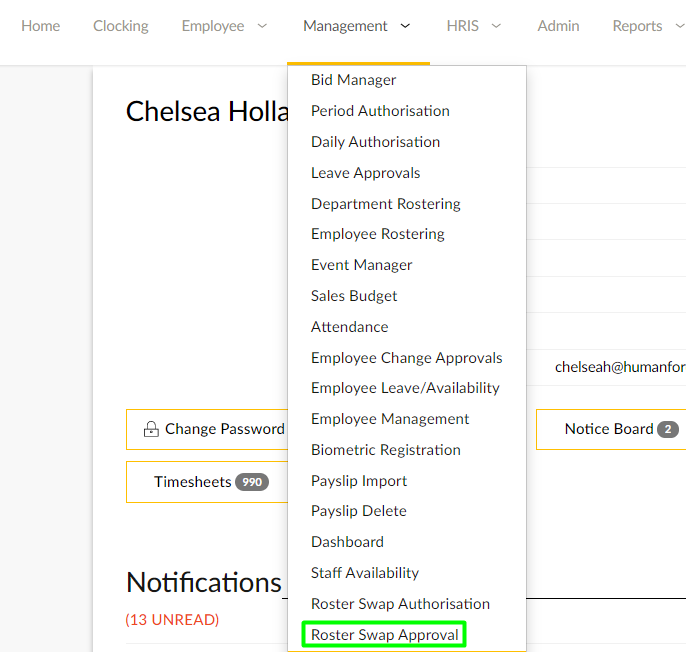Open the Home menu item
The width and height of the screenshot is (686, 652).
pos(40,26)
